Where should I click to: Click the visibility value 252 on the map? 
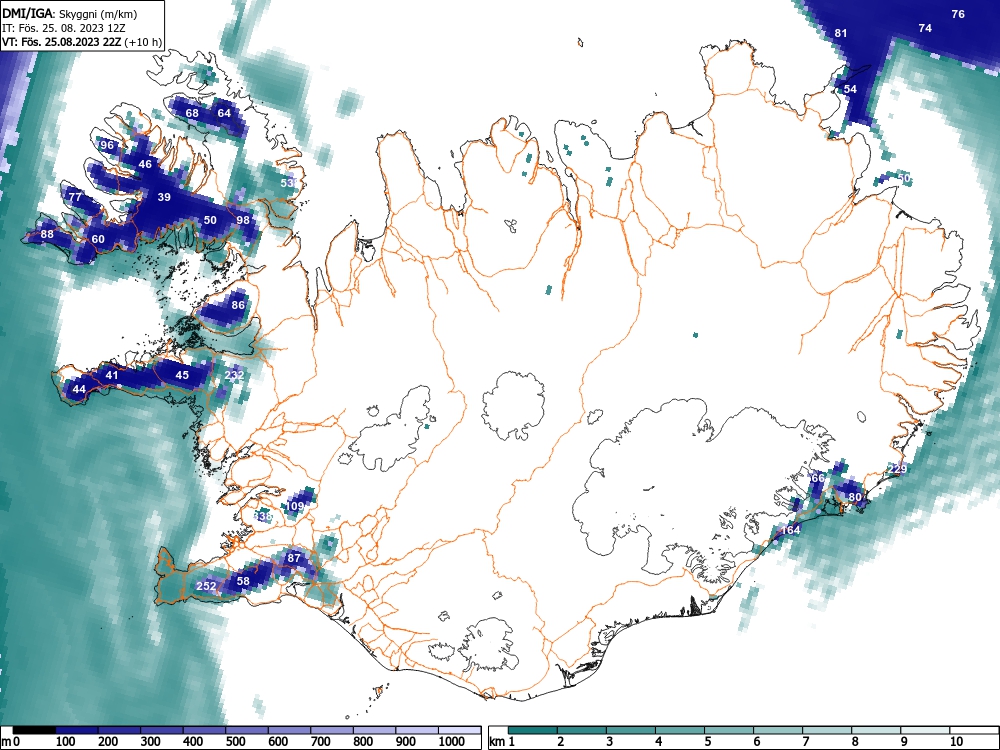pyautogui.click(x=206, y=586)
